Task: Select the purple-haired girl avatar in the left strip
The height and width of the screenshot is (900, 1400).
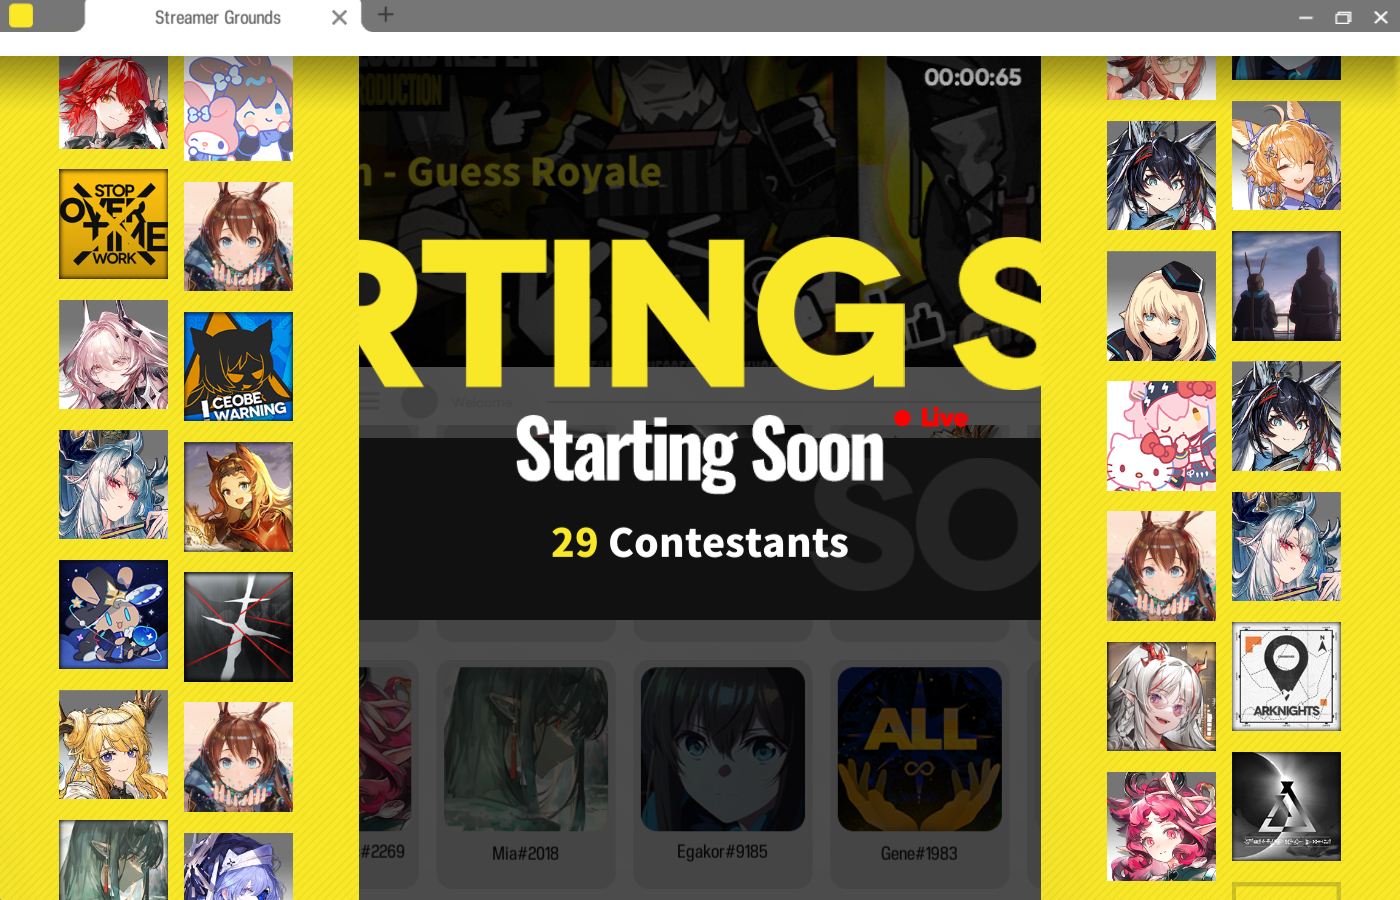Action: [x=238, y=866]
